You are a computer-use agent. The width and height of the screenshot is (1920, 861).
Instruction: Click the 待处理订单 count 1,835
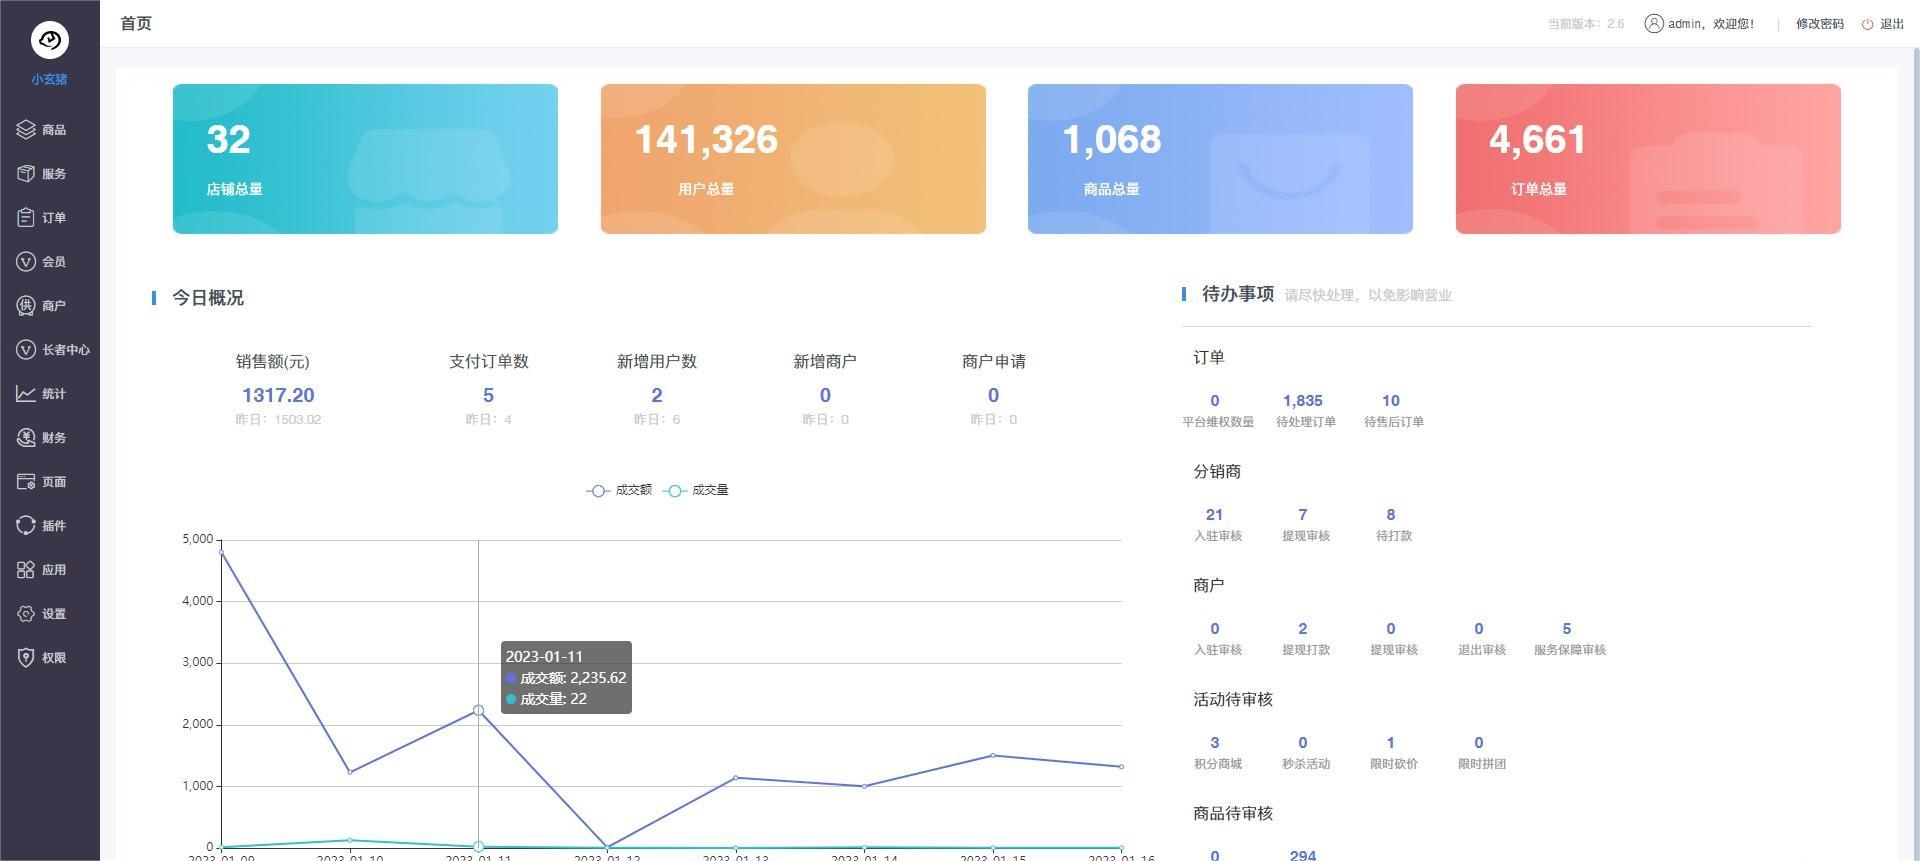(x=1302, y=401)
